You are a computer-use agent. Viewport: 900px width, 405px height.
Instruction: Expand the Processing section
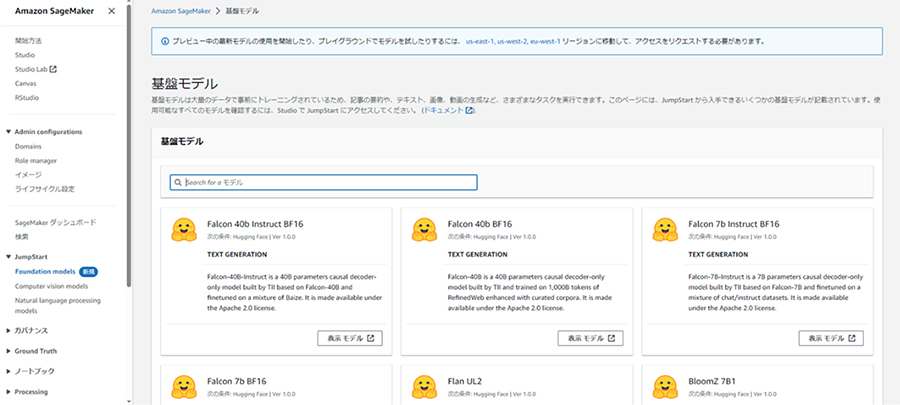8,392
